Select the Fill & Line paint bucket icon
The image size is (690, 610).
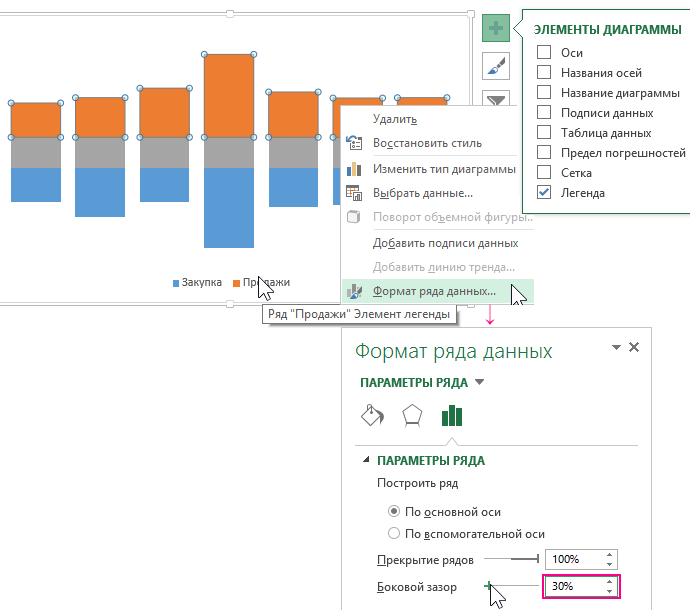pyautogui.click(x=372, y=415)
